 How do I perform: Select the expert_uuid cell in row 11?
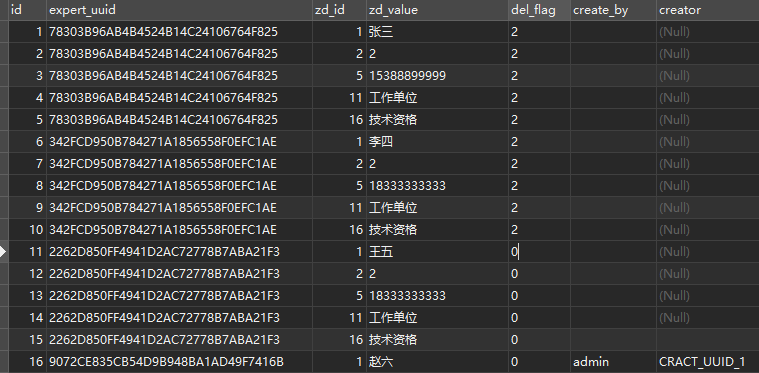(x=179, y=252)
